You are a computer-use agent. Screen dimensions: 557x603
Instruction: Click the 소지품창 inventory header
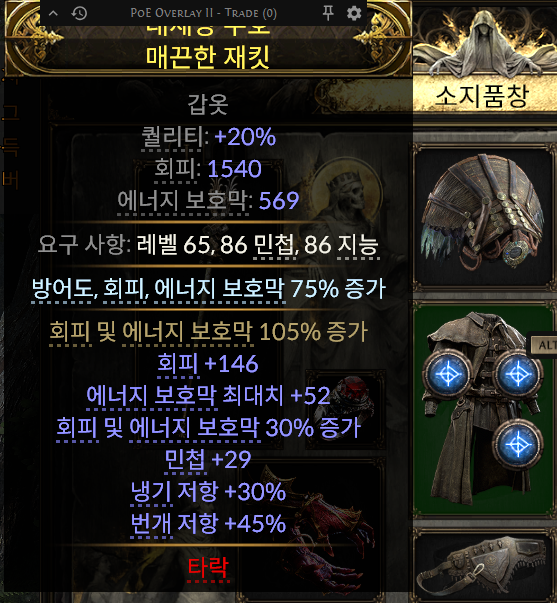click(x=482, y=96)
